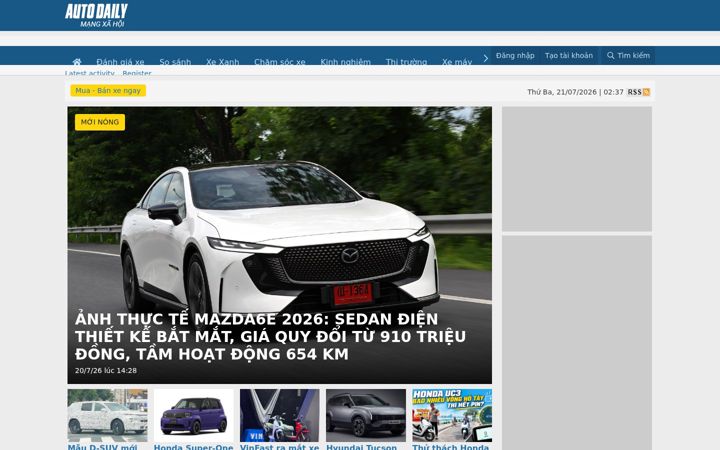Open the Honda UC3 challenge thumbnail
The height and width of the screenshot is (450, 720).
point(452,416)
